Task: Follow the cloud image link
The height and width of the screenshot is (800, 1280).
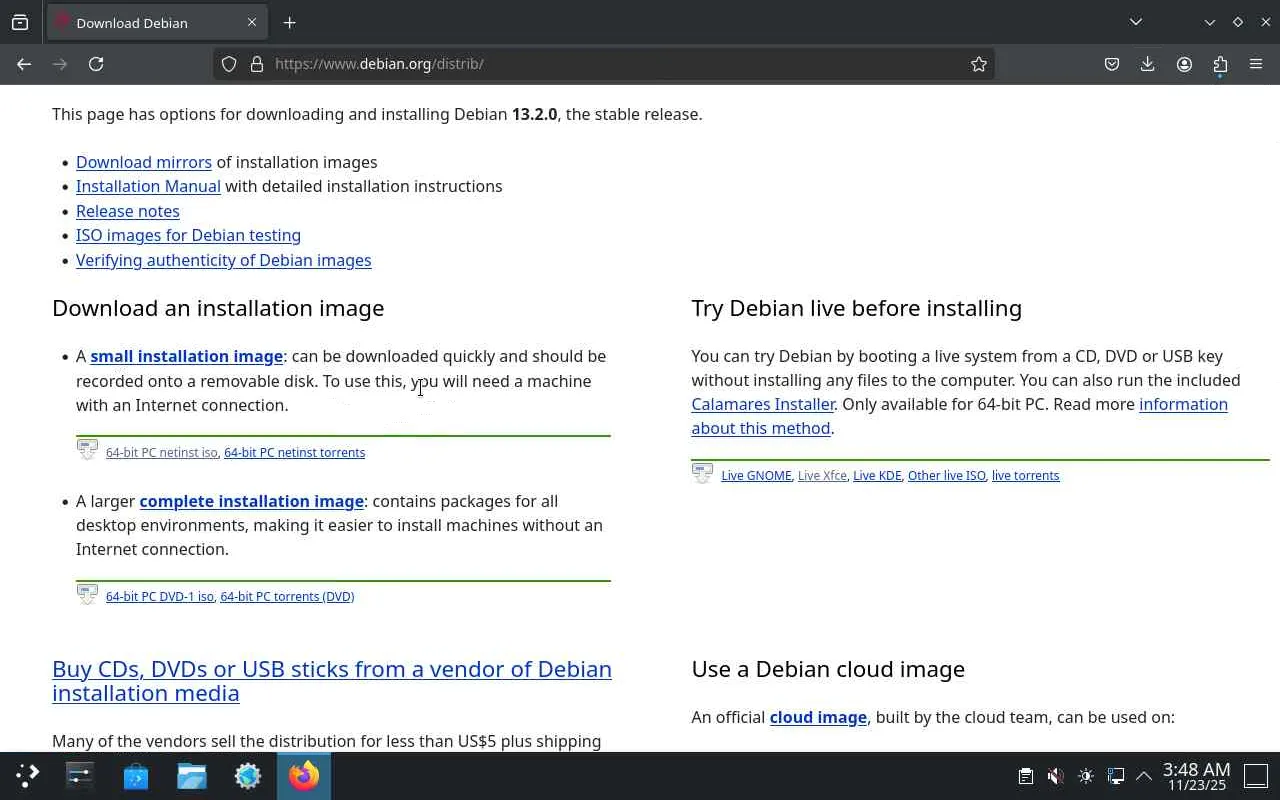Action: click(818, 717)
